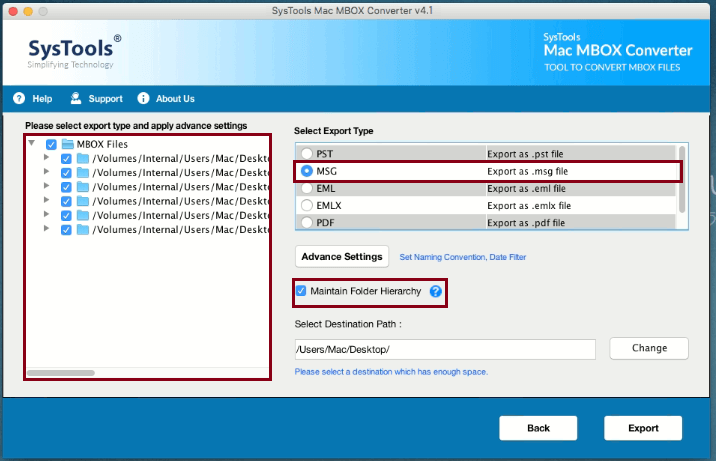Uncheck the last /Volumes folder checkbox
This screenshot has height=461, width=716.
[66, 230]
